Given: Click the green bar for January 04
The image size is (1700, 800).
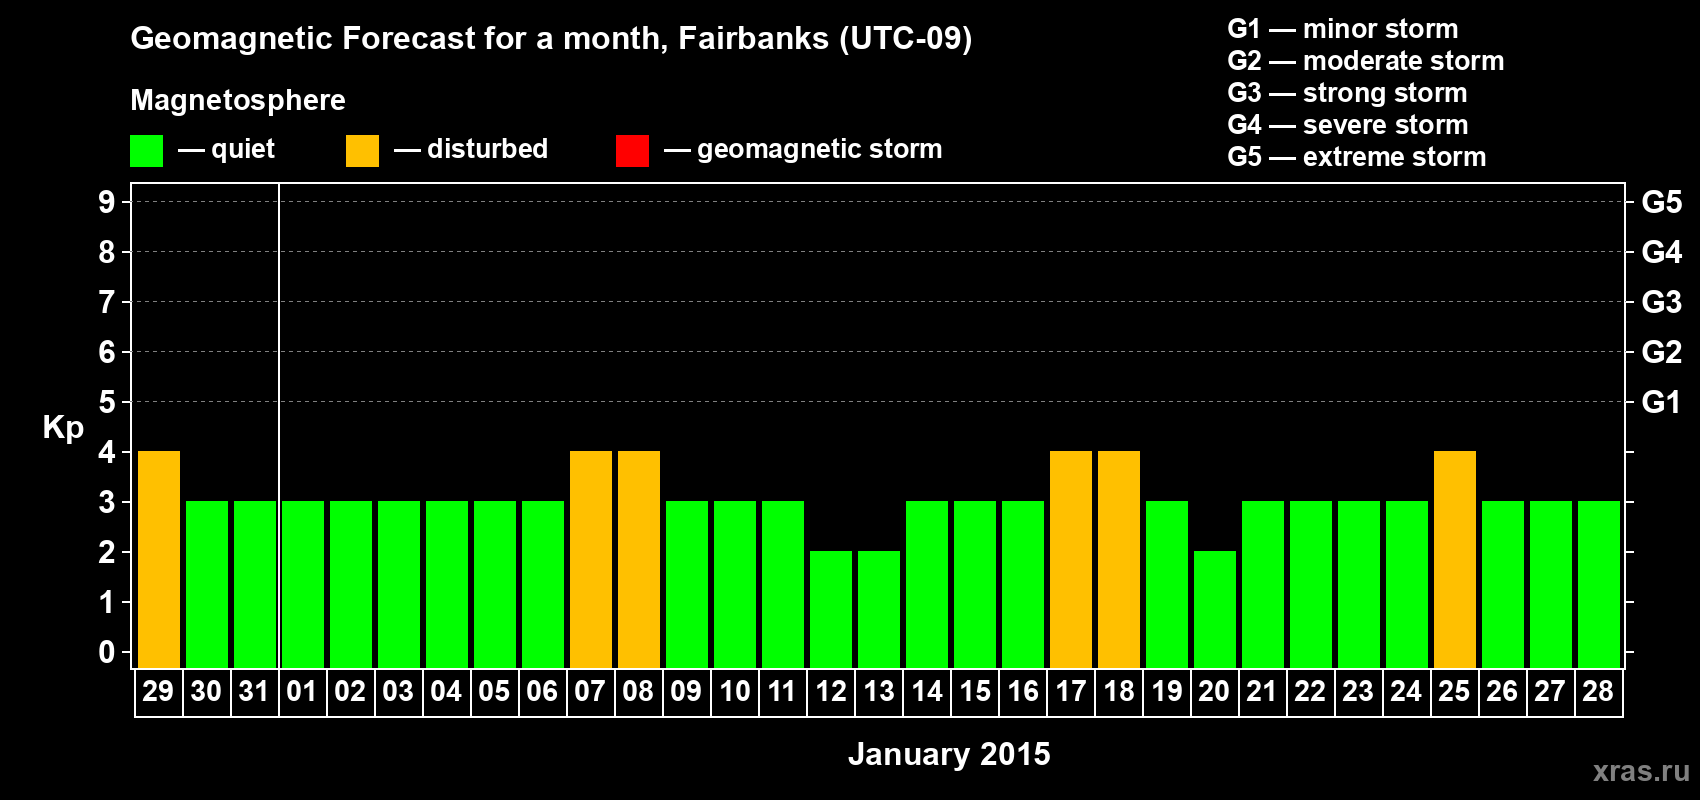Looking at the screenshot, I should tap(447, 585).
